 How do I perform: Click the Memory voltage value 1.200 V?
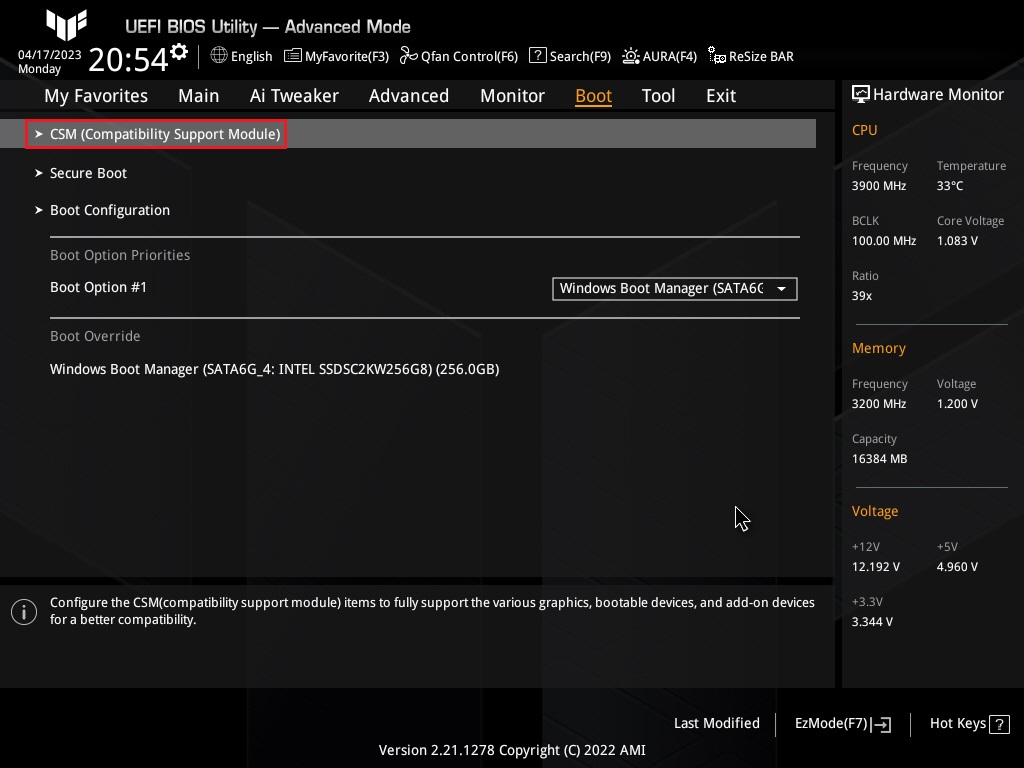[957, 404]
